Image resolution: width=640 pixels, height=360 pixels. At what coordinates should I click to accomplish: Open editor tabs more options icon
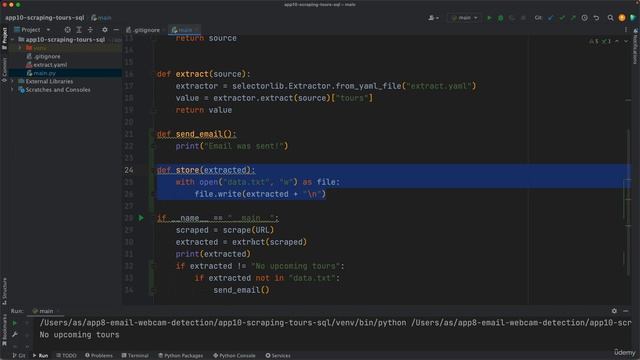click(x=625, y=30)
